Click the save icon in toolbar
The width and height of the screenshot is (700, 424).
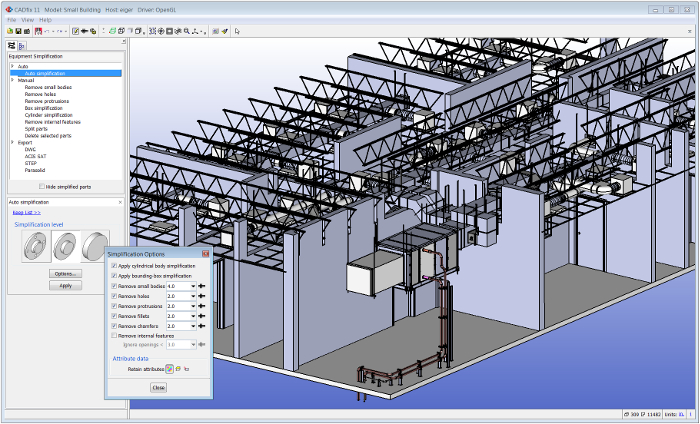(17, 31)
